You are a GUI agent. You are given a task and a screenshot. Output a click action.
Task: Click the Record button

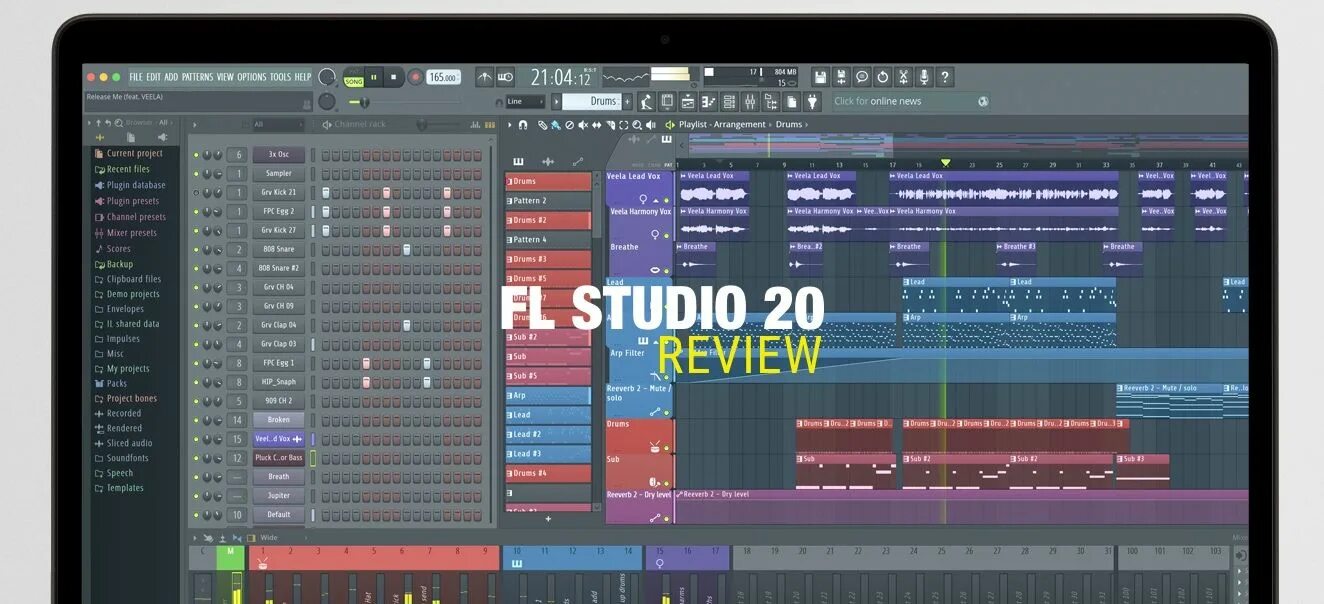pyautogui.click(x=415, y=77)
